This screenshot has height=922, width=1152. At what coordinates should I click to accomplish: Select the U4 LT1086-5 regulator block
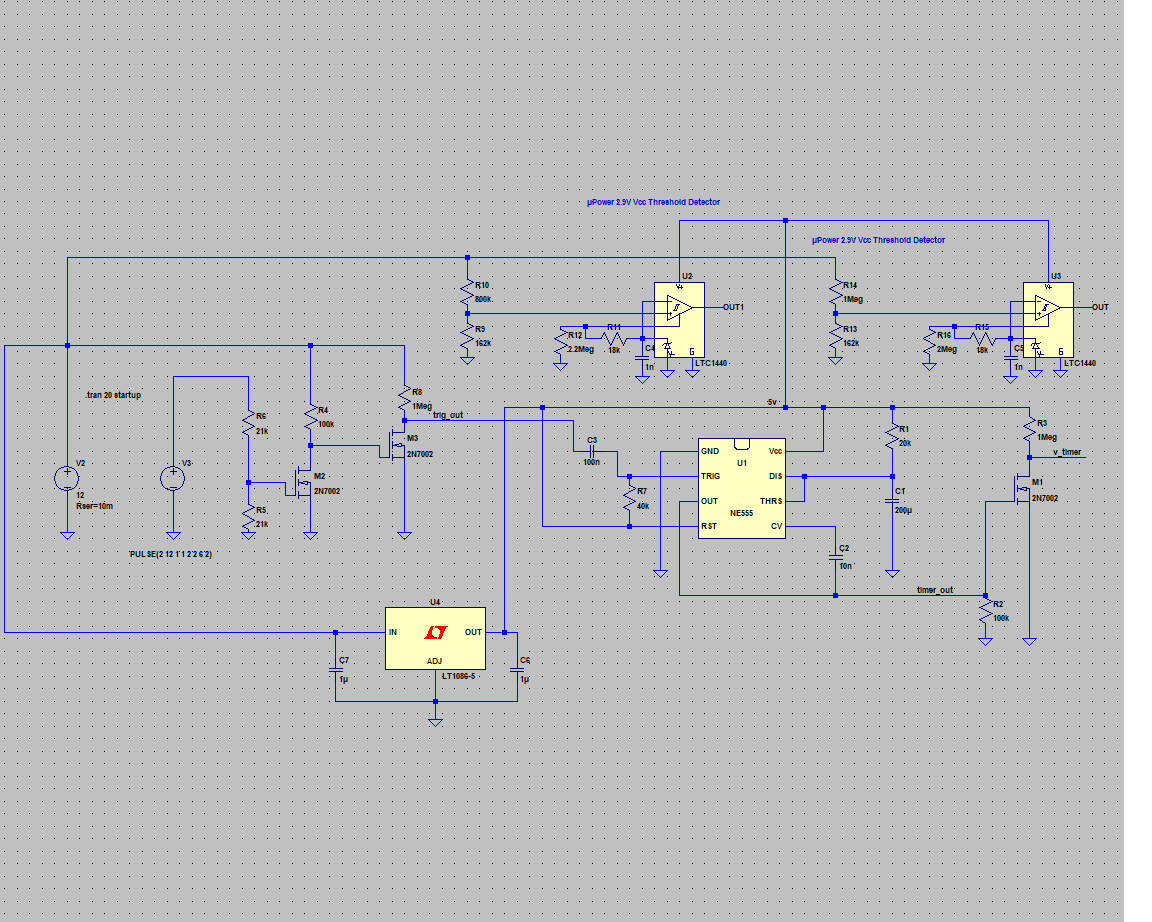[x=435, y=638]
